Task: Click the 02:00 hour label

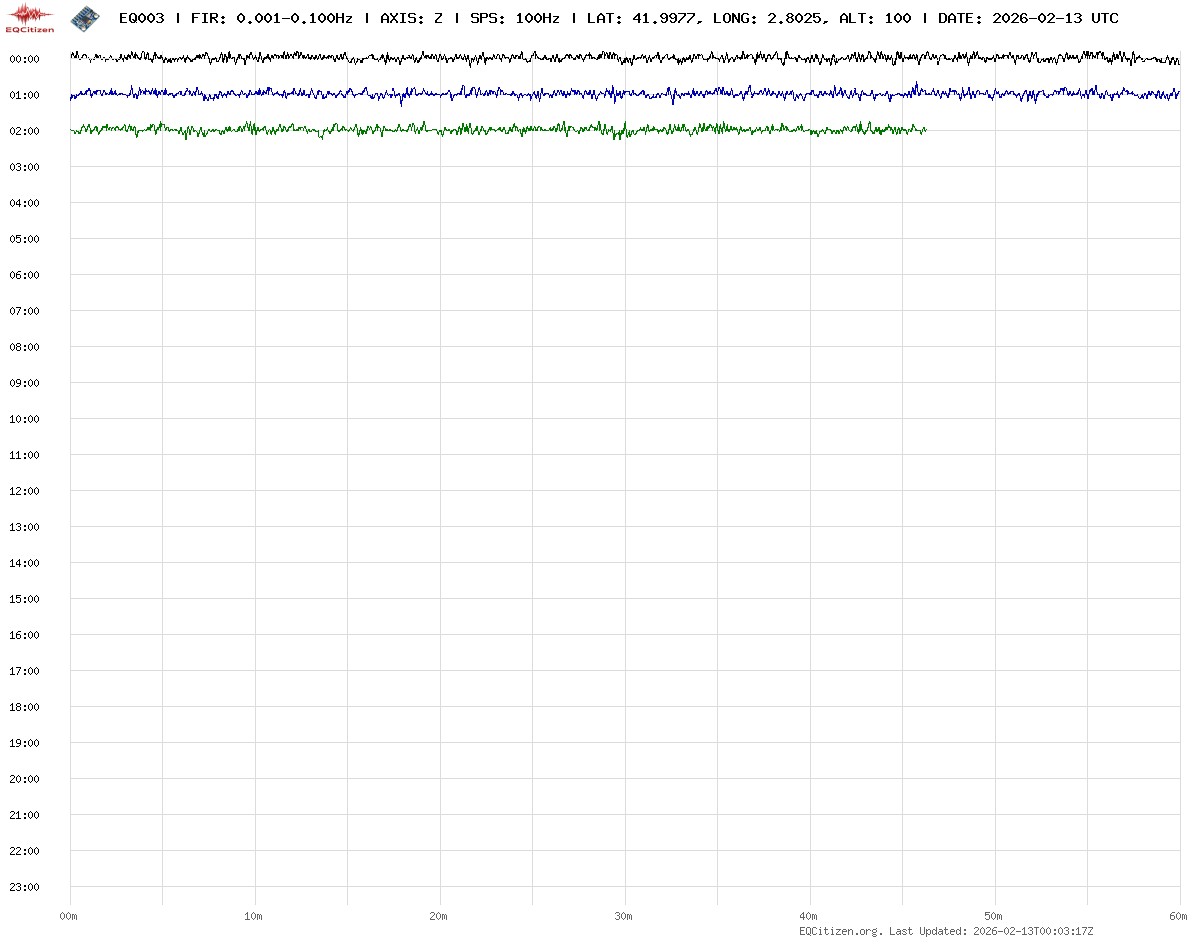Action: 24,131
